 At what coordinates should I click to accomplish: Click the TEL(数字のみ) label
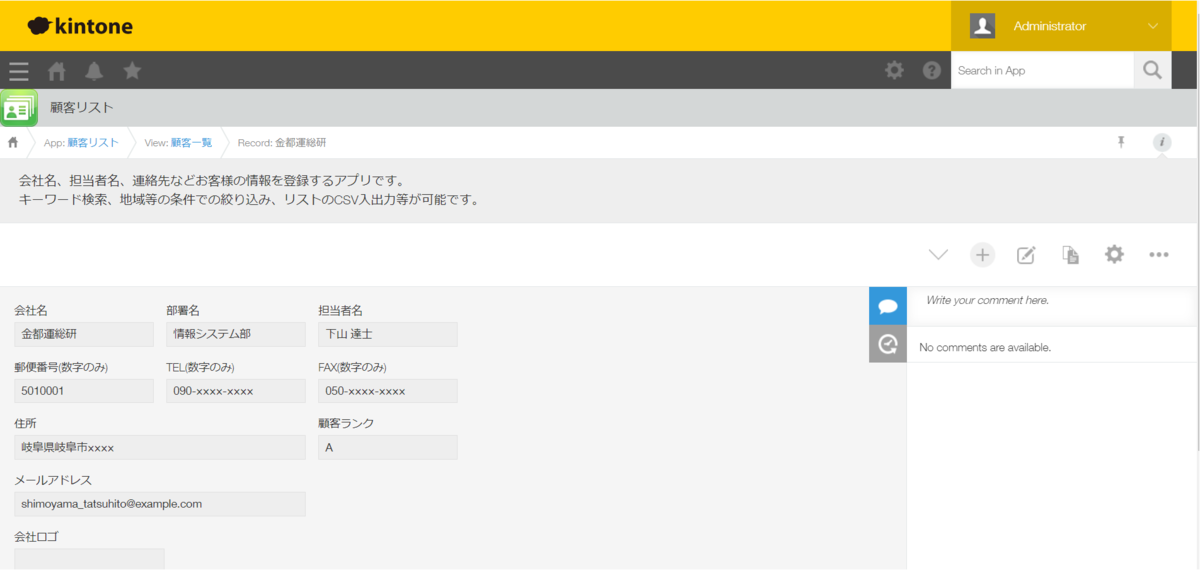(x=200, y=367)
